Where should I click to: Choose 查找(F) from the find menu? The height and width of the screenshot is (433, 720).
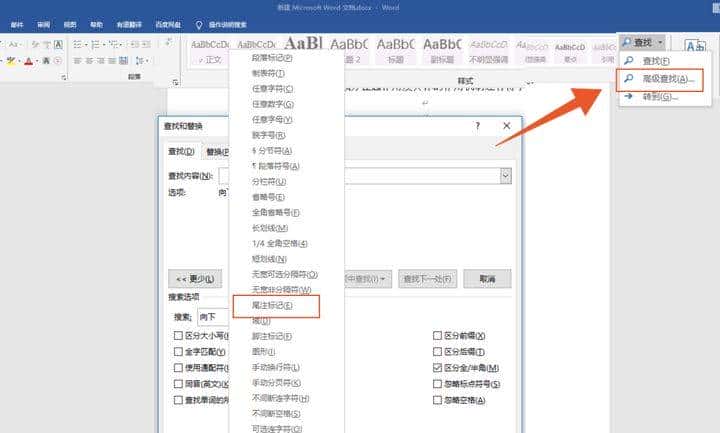pos(656,61)
